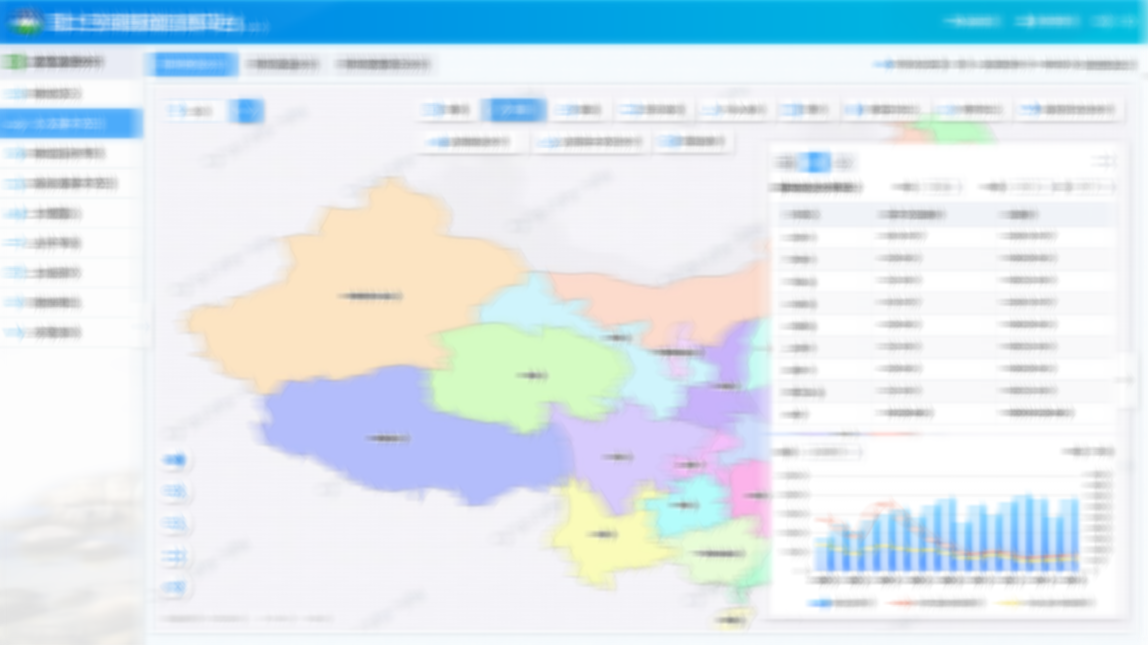Viewport: 1148px width, 645px height.
Task: Switch to the second tab above the map
Action: point(285,62)
